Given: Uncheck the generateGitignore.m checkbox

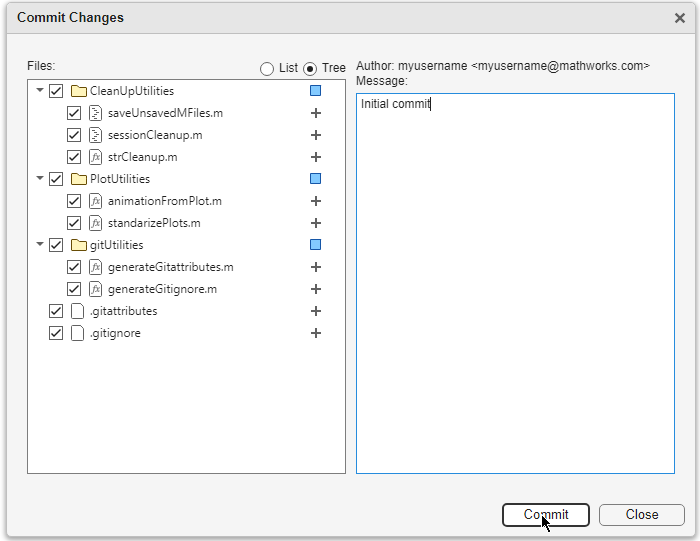Looking at the screenshot, I should point(74,289).
